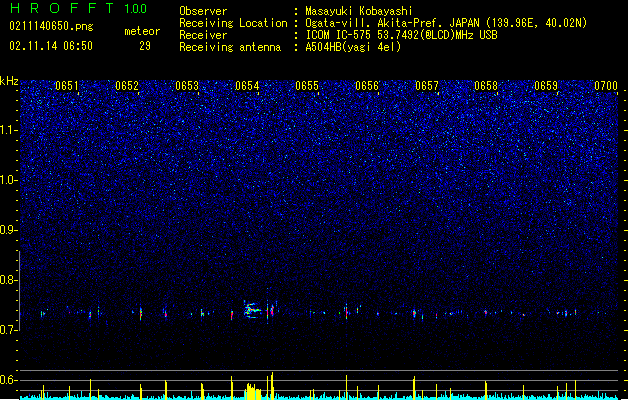Screen dimensions: 629x400
Task: Click the Receiving Location label
Action: [233, 23]
